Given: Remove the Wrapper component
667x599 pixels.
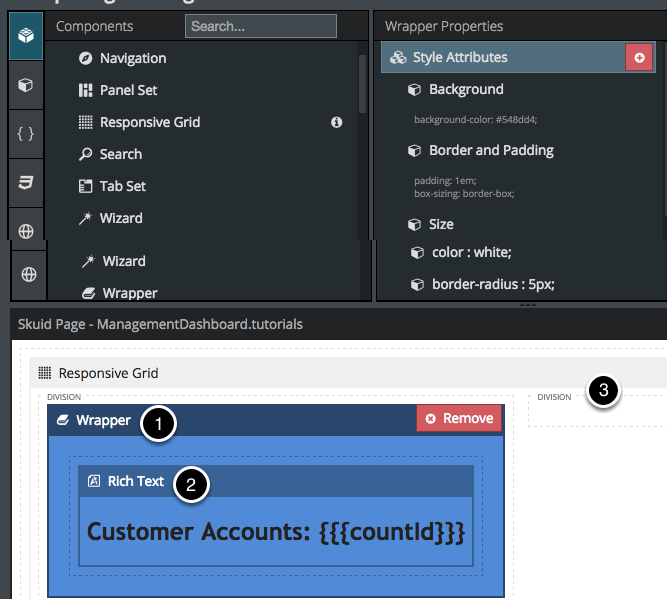Looking at the screenshot, I should [x=459, y=418].
